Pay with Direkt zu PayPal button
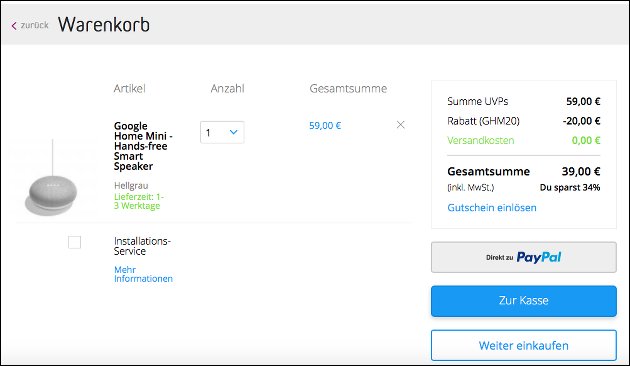 [524, 257]
